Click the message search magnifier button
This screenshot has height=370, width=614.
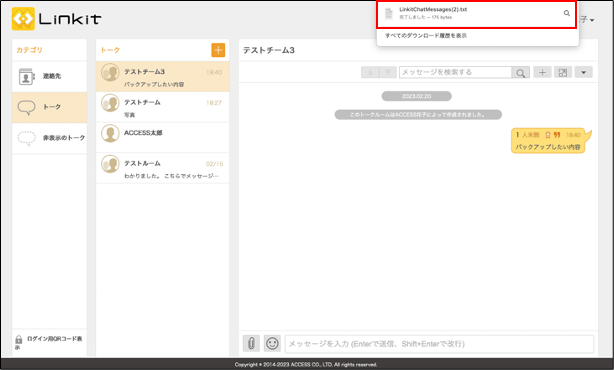[520, 73]
